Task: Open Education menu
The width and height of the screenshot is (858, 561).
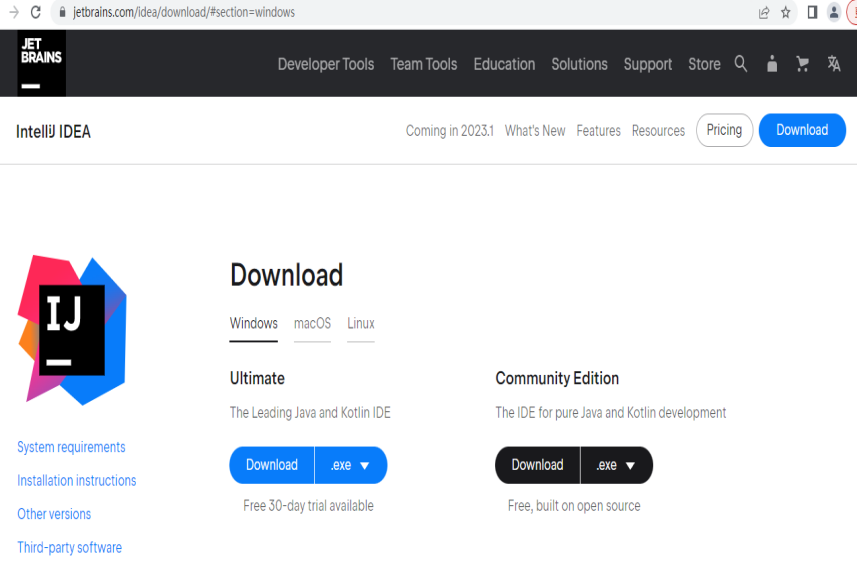Action: [504, 64]
